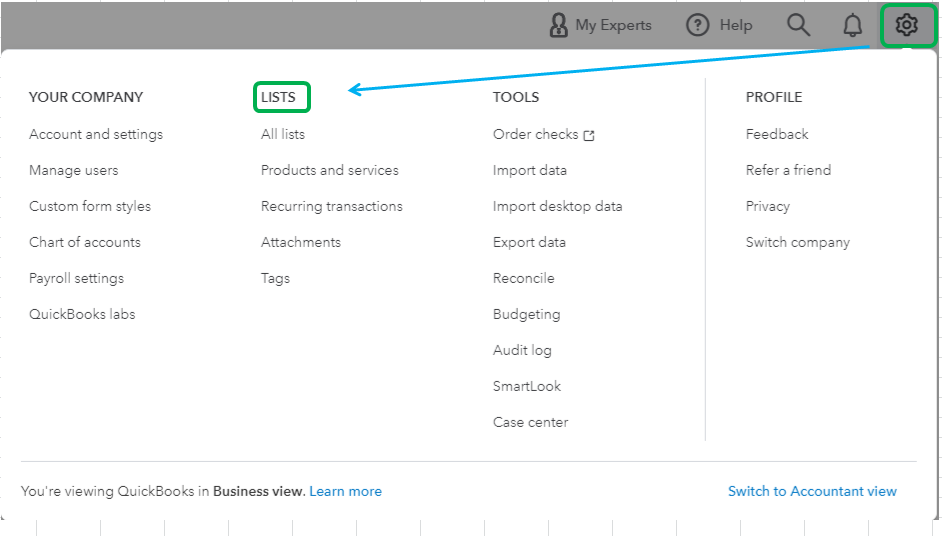Choose Import data

click(x=529, y=170)
